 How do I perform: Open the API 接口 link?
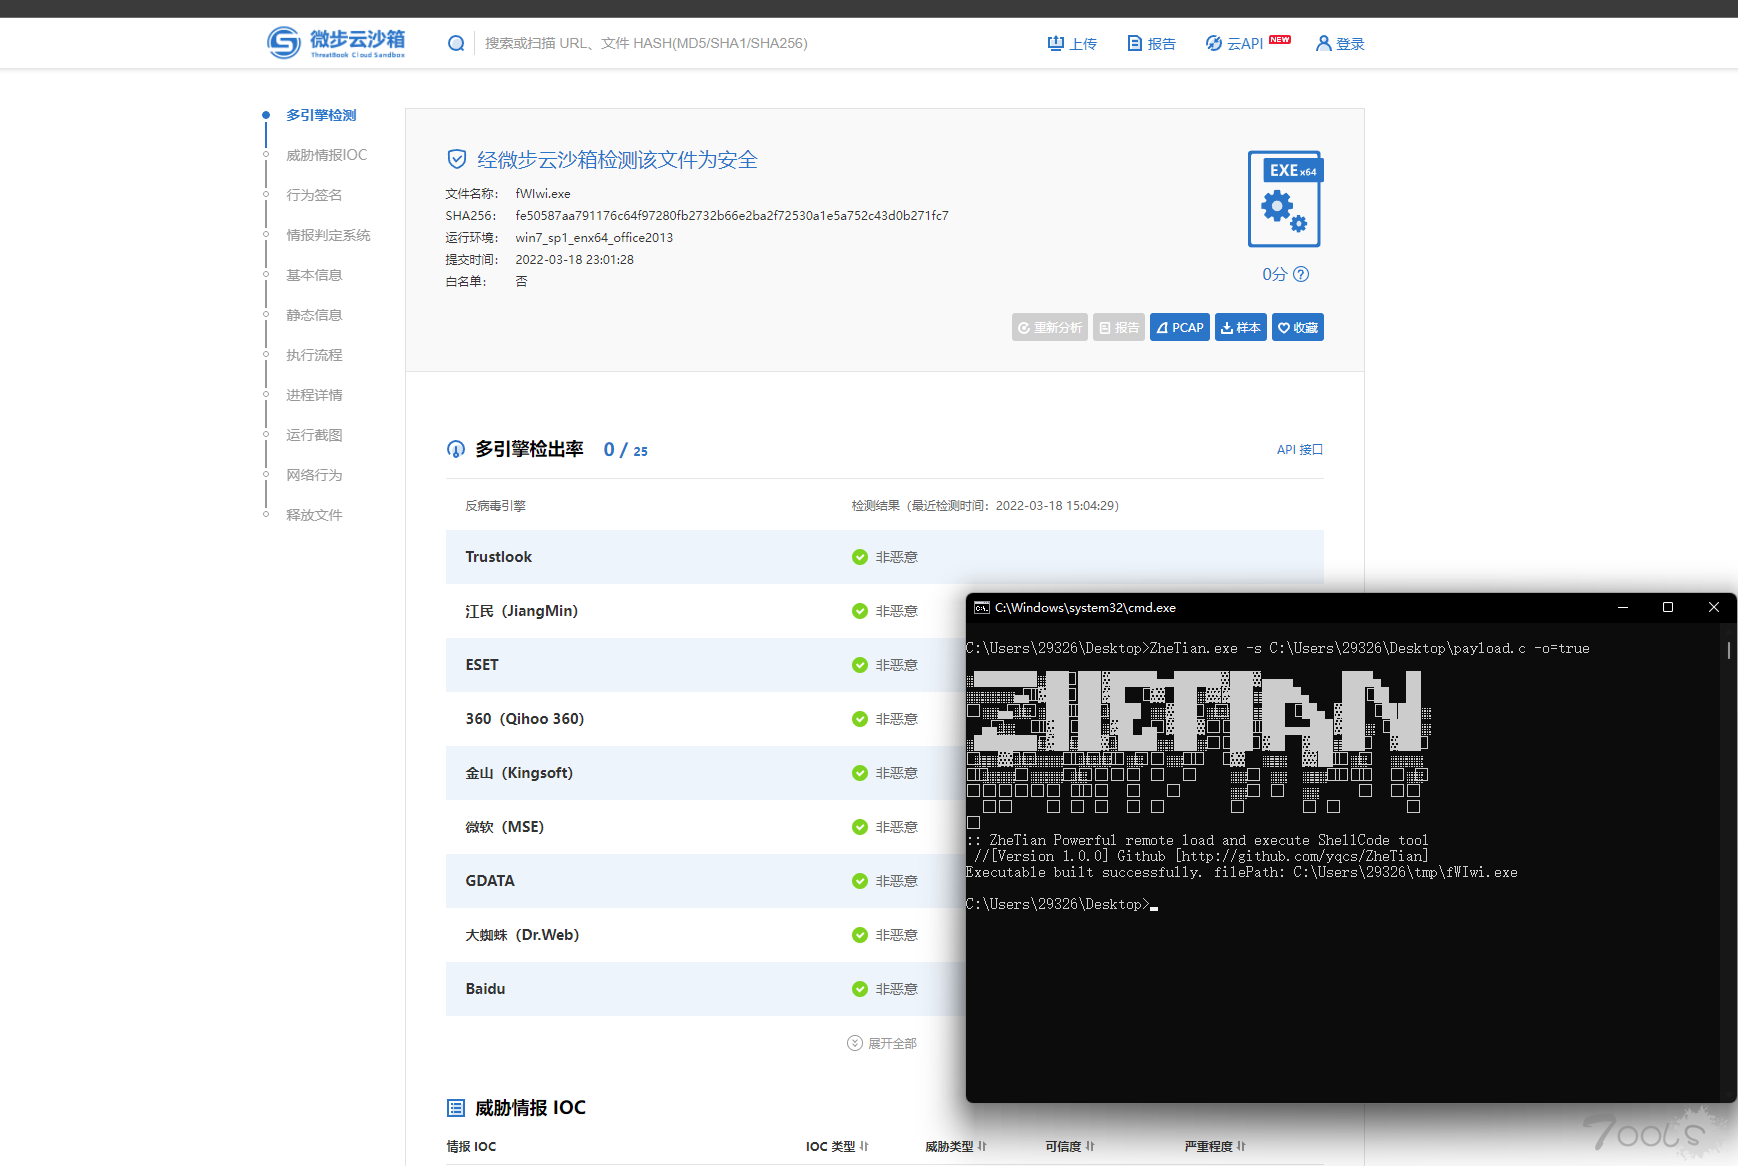1300,450
